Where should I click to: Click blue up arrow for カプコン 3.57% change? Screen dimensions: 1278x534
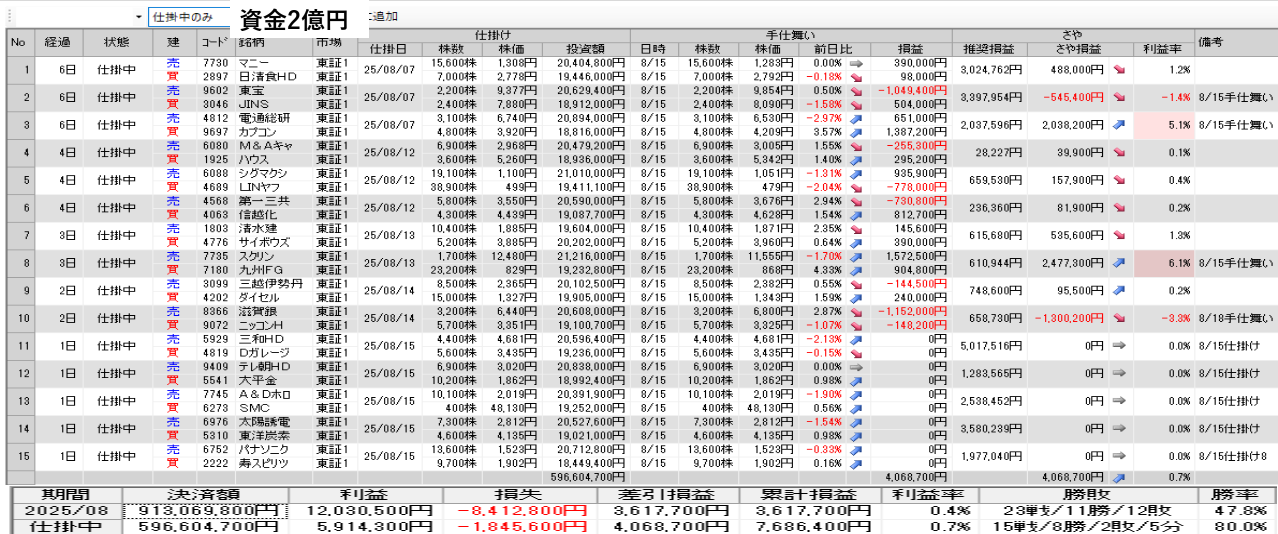point(856,132)
